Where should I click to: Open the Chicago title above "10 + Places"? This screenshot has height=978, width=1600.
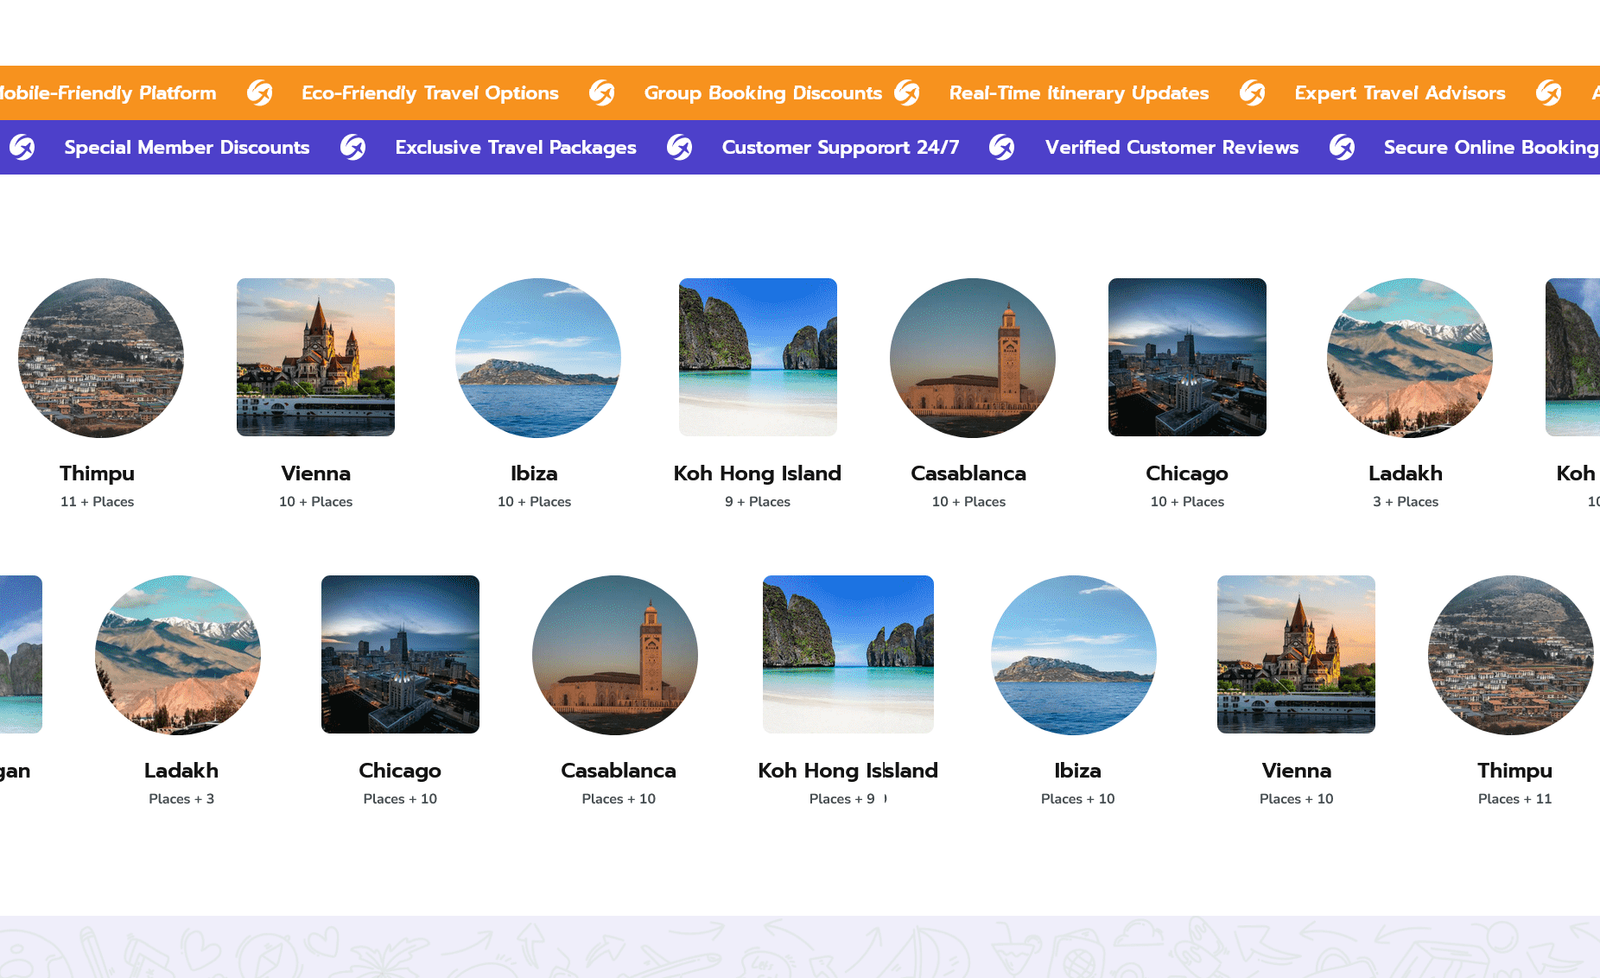click(x=1187, y=473)
